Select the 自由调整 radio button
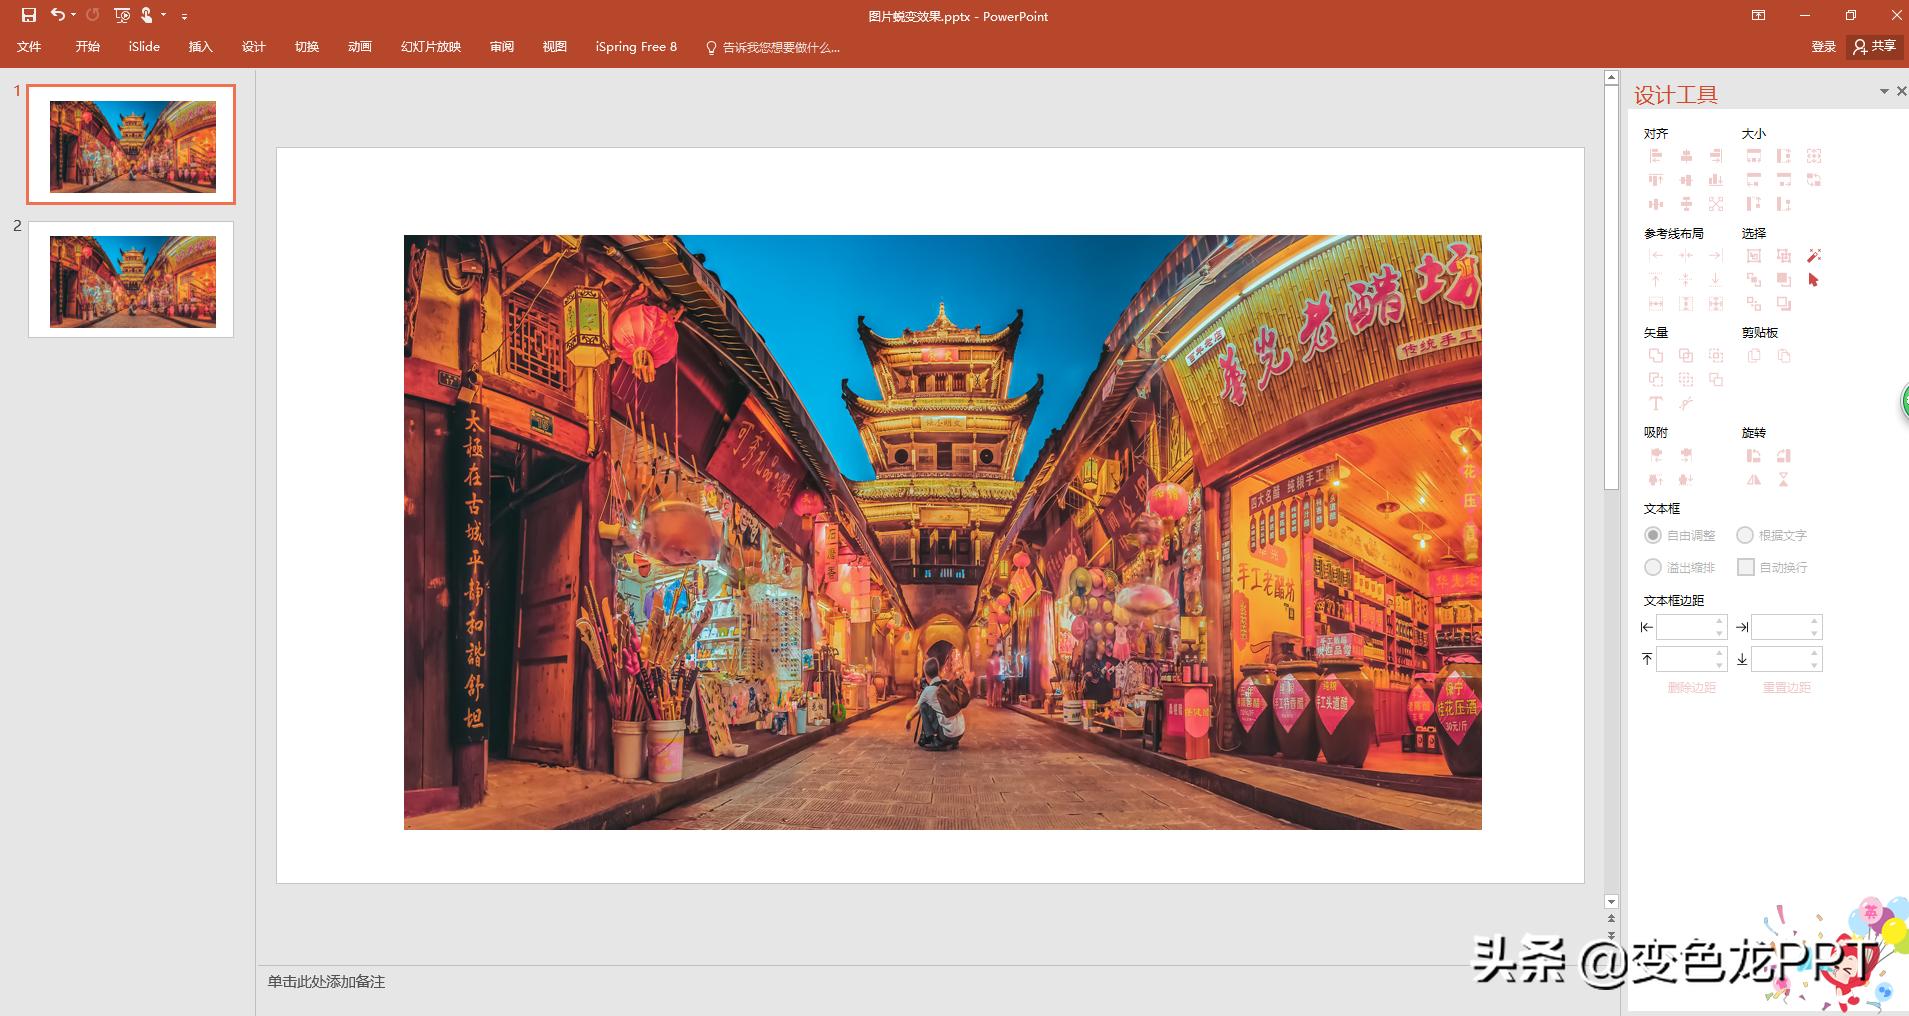 [x=1653, y=535]
